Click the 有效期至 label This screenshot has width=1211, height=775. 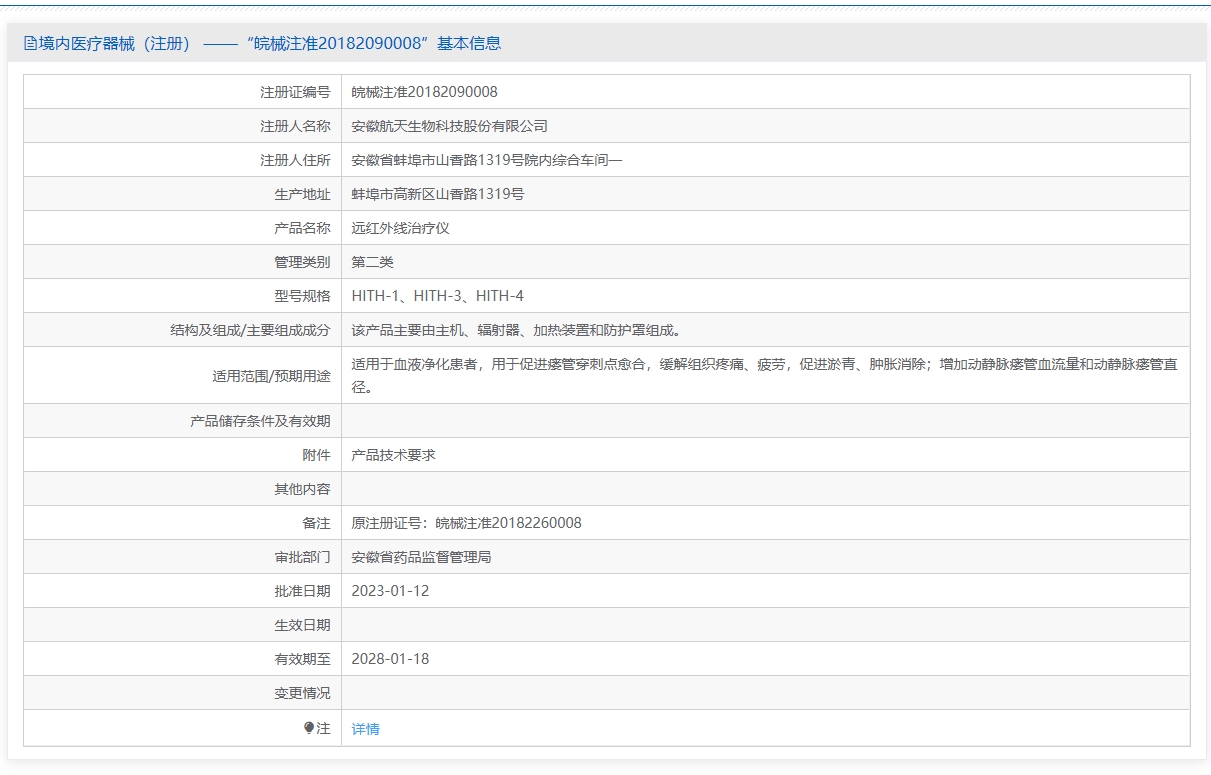(302, 659)
